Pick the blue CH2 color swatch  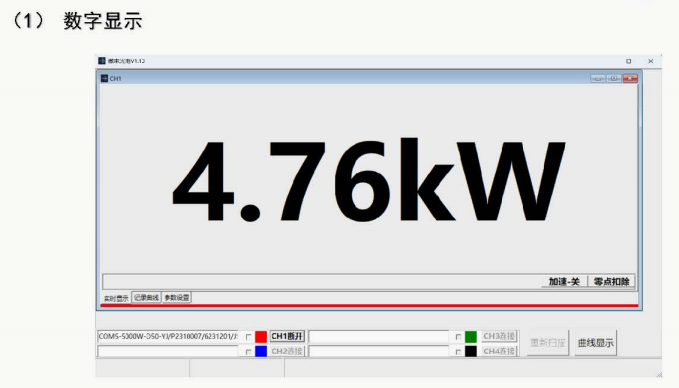click(x=261, y=351)
